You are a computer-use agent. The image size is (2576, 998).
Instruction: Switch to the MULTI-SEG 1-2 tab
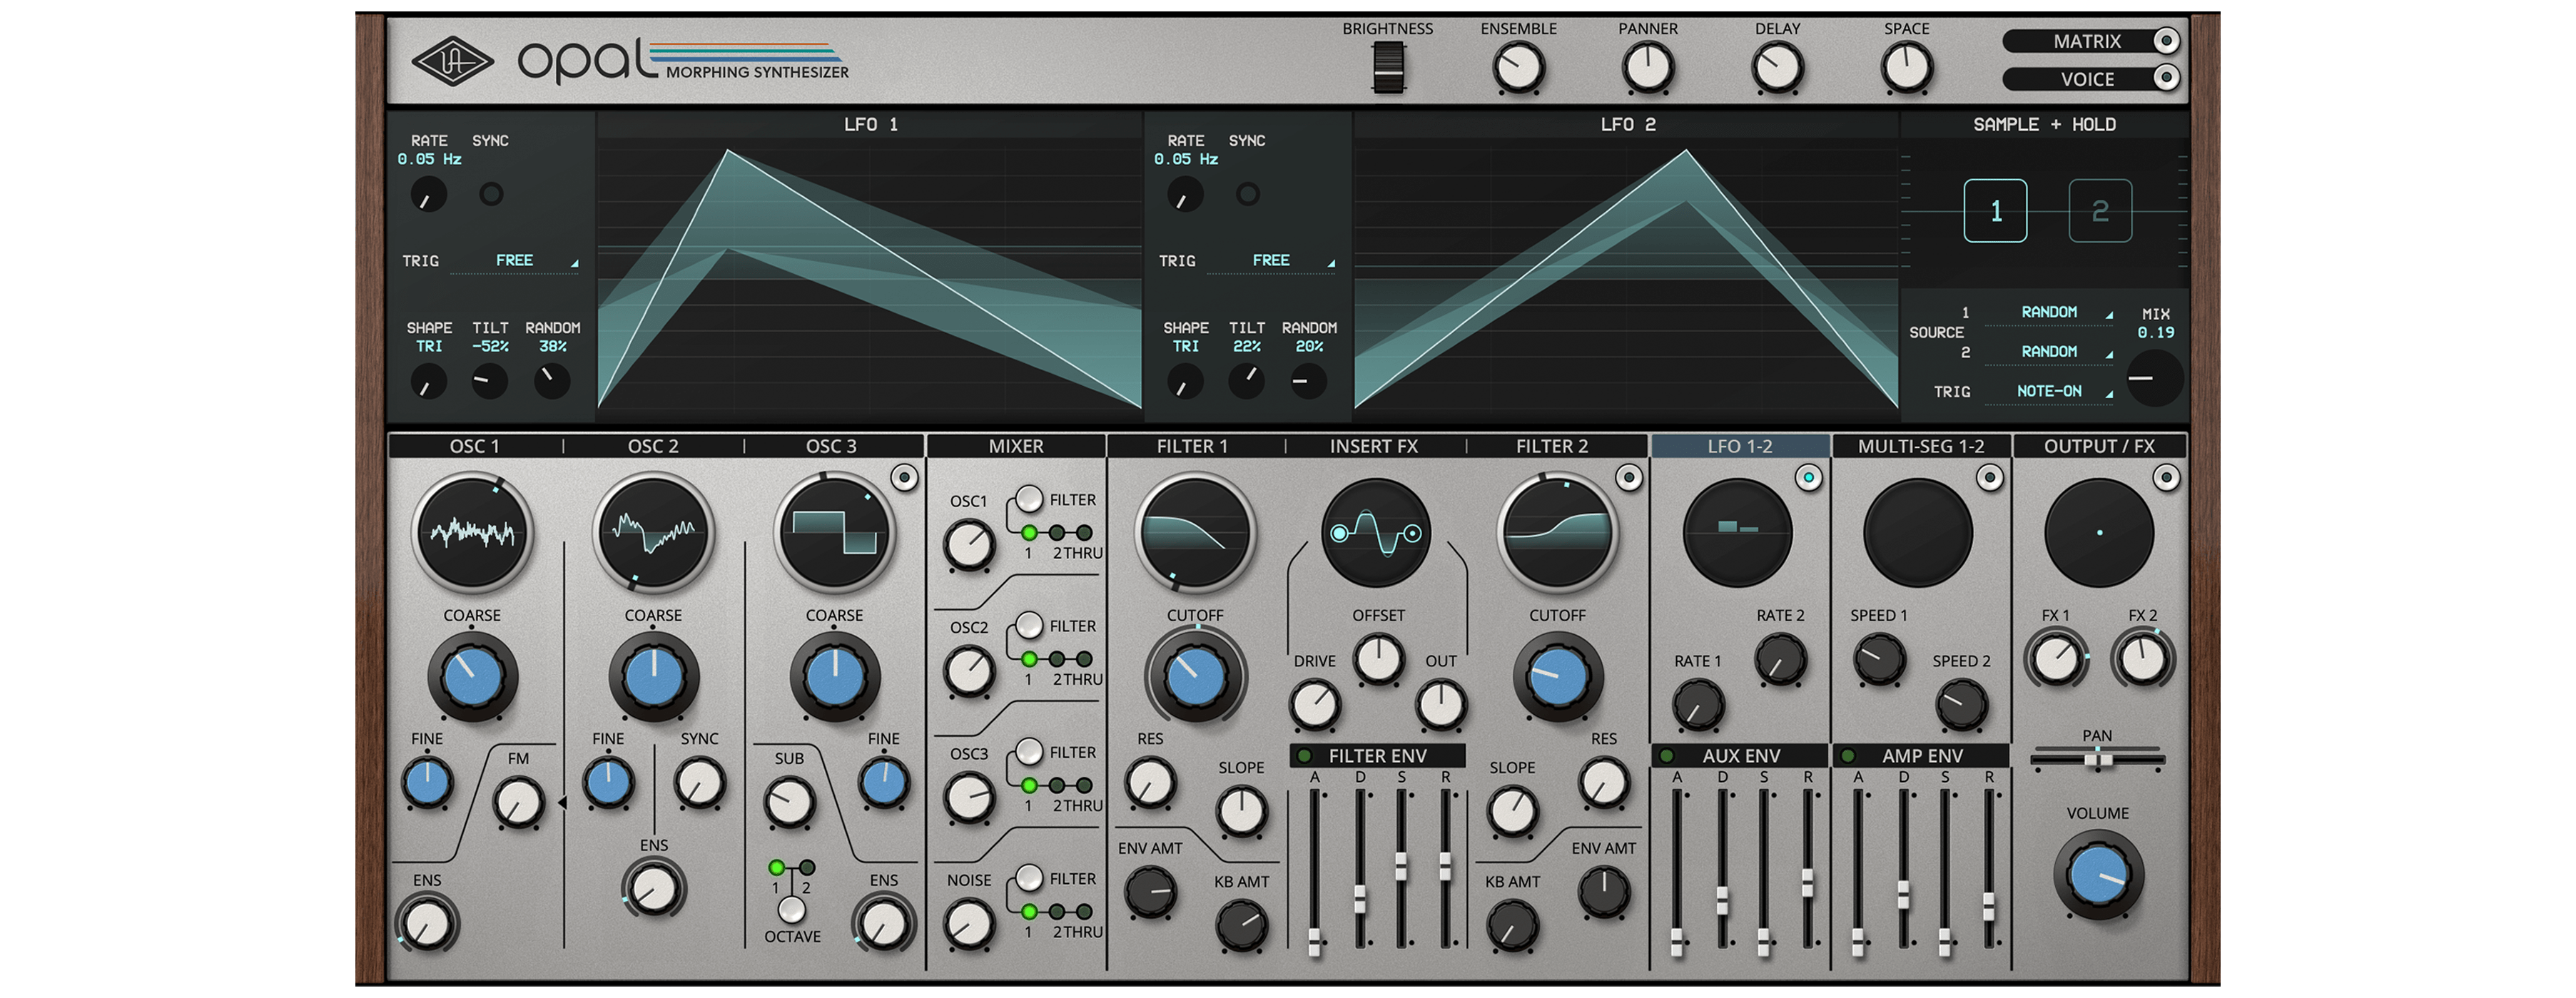pyautogui.click(x=1920, y=446)
